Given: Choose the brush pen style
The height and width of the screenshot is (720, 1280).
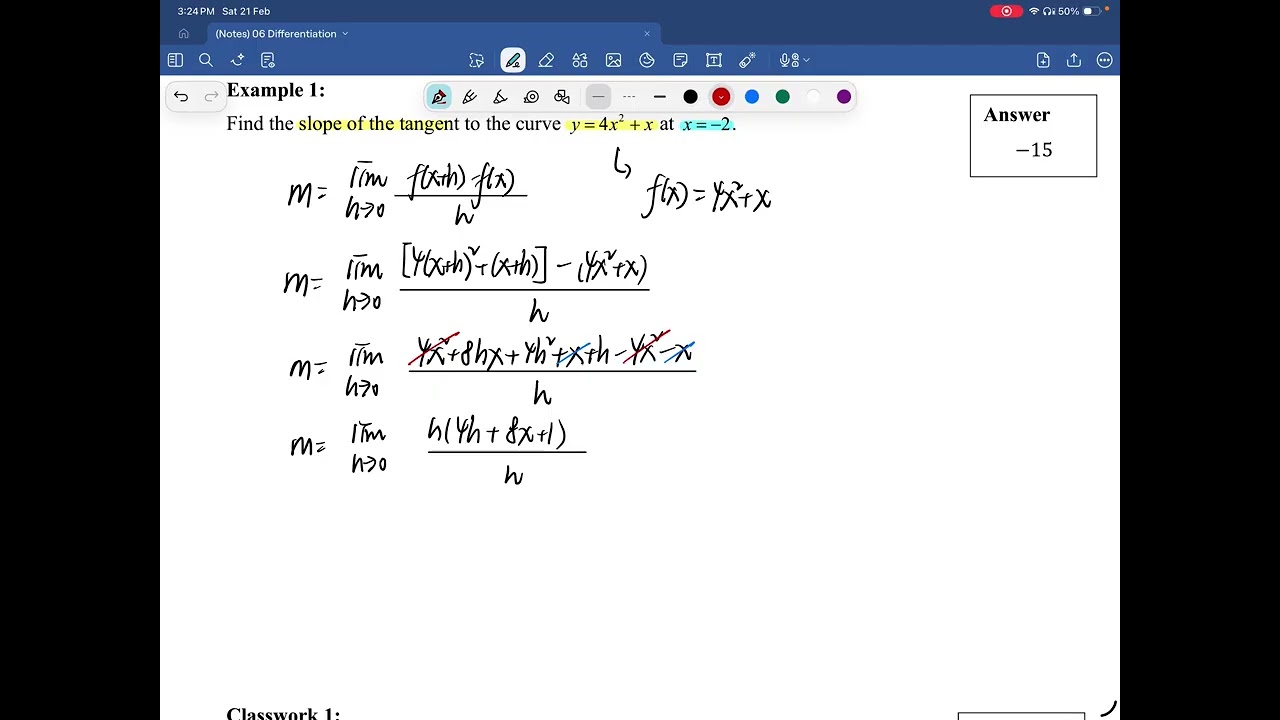Looking at the screenshot, I should [x=501, y=97].
